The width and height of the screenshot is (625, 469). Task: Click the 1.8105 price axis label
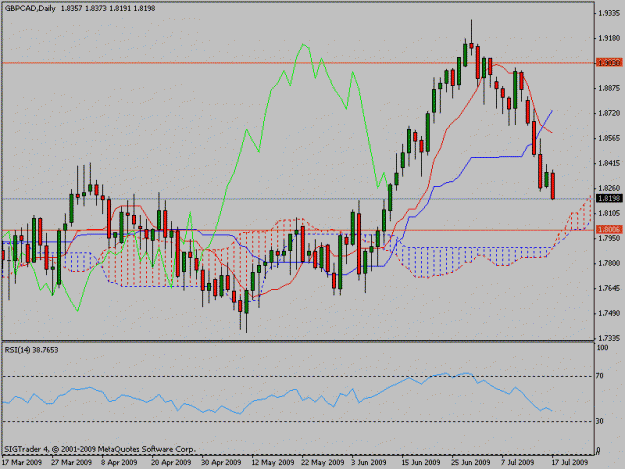pos(609,213)
